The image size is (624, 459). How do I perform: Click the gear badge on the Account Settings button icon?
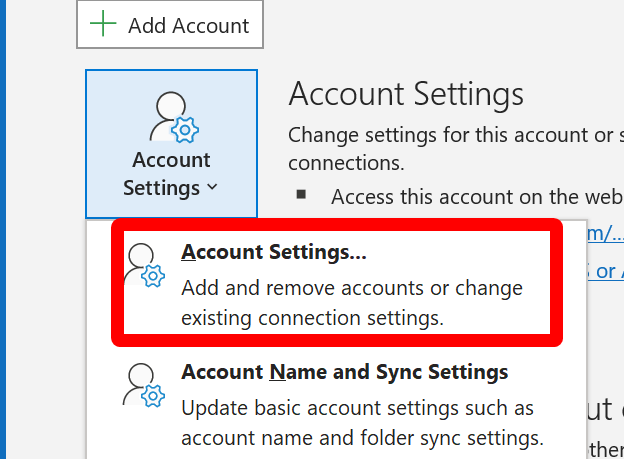coord(185,131)
